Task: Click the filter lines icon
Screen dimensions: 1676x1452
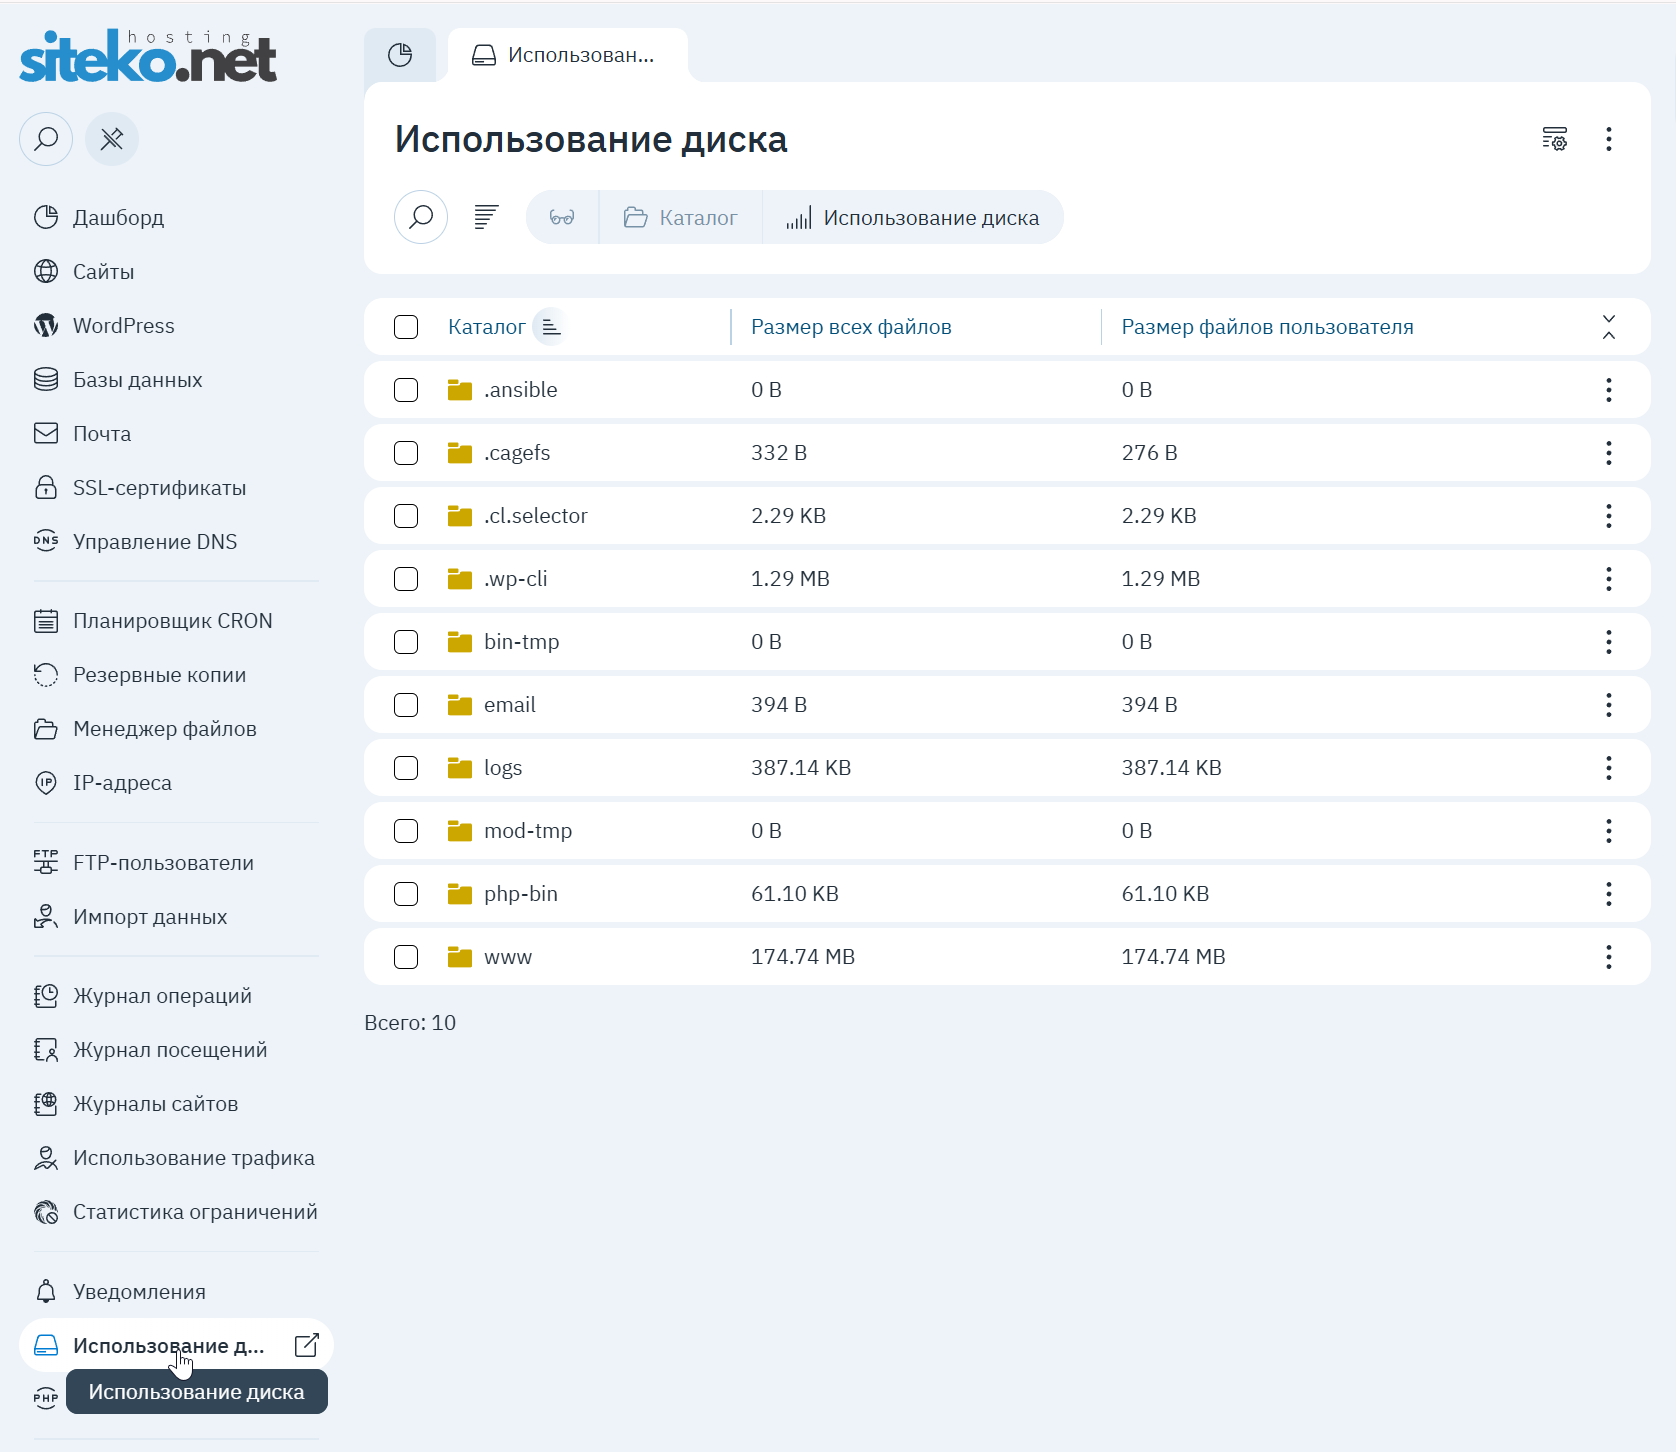Action: (486, 217)
